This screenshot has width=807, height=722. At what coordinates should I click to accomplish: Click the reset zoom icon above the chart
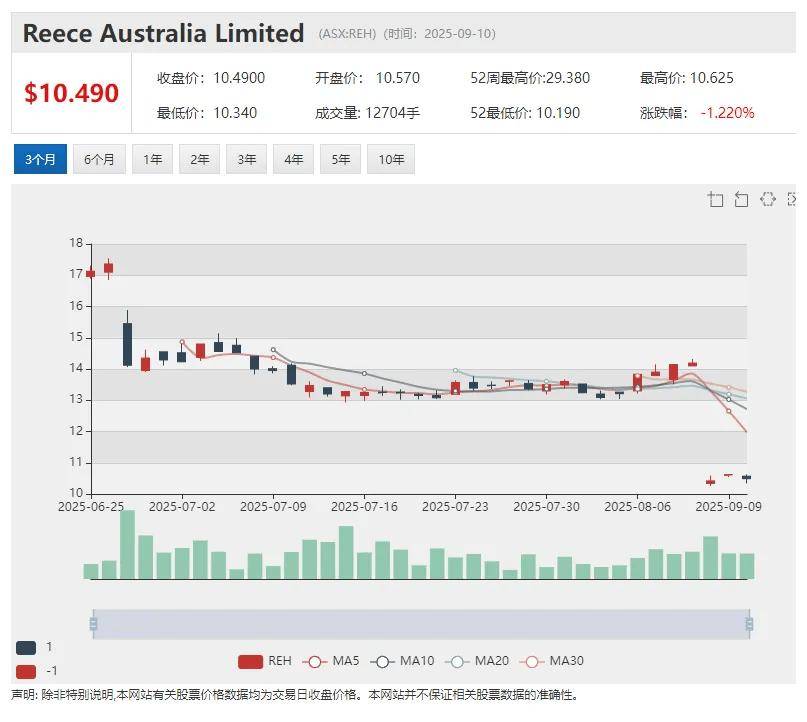[741, 199]
